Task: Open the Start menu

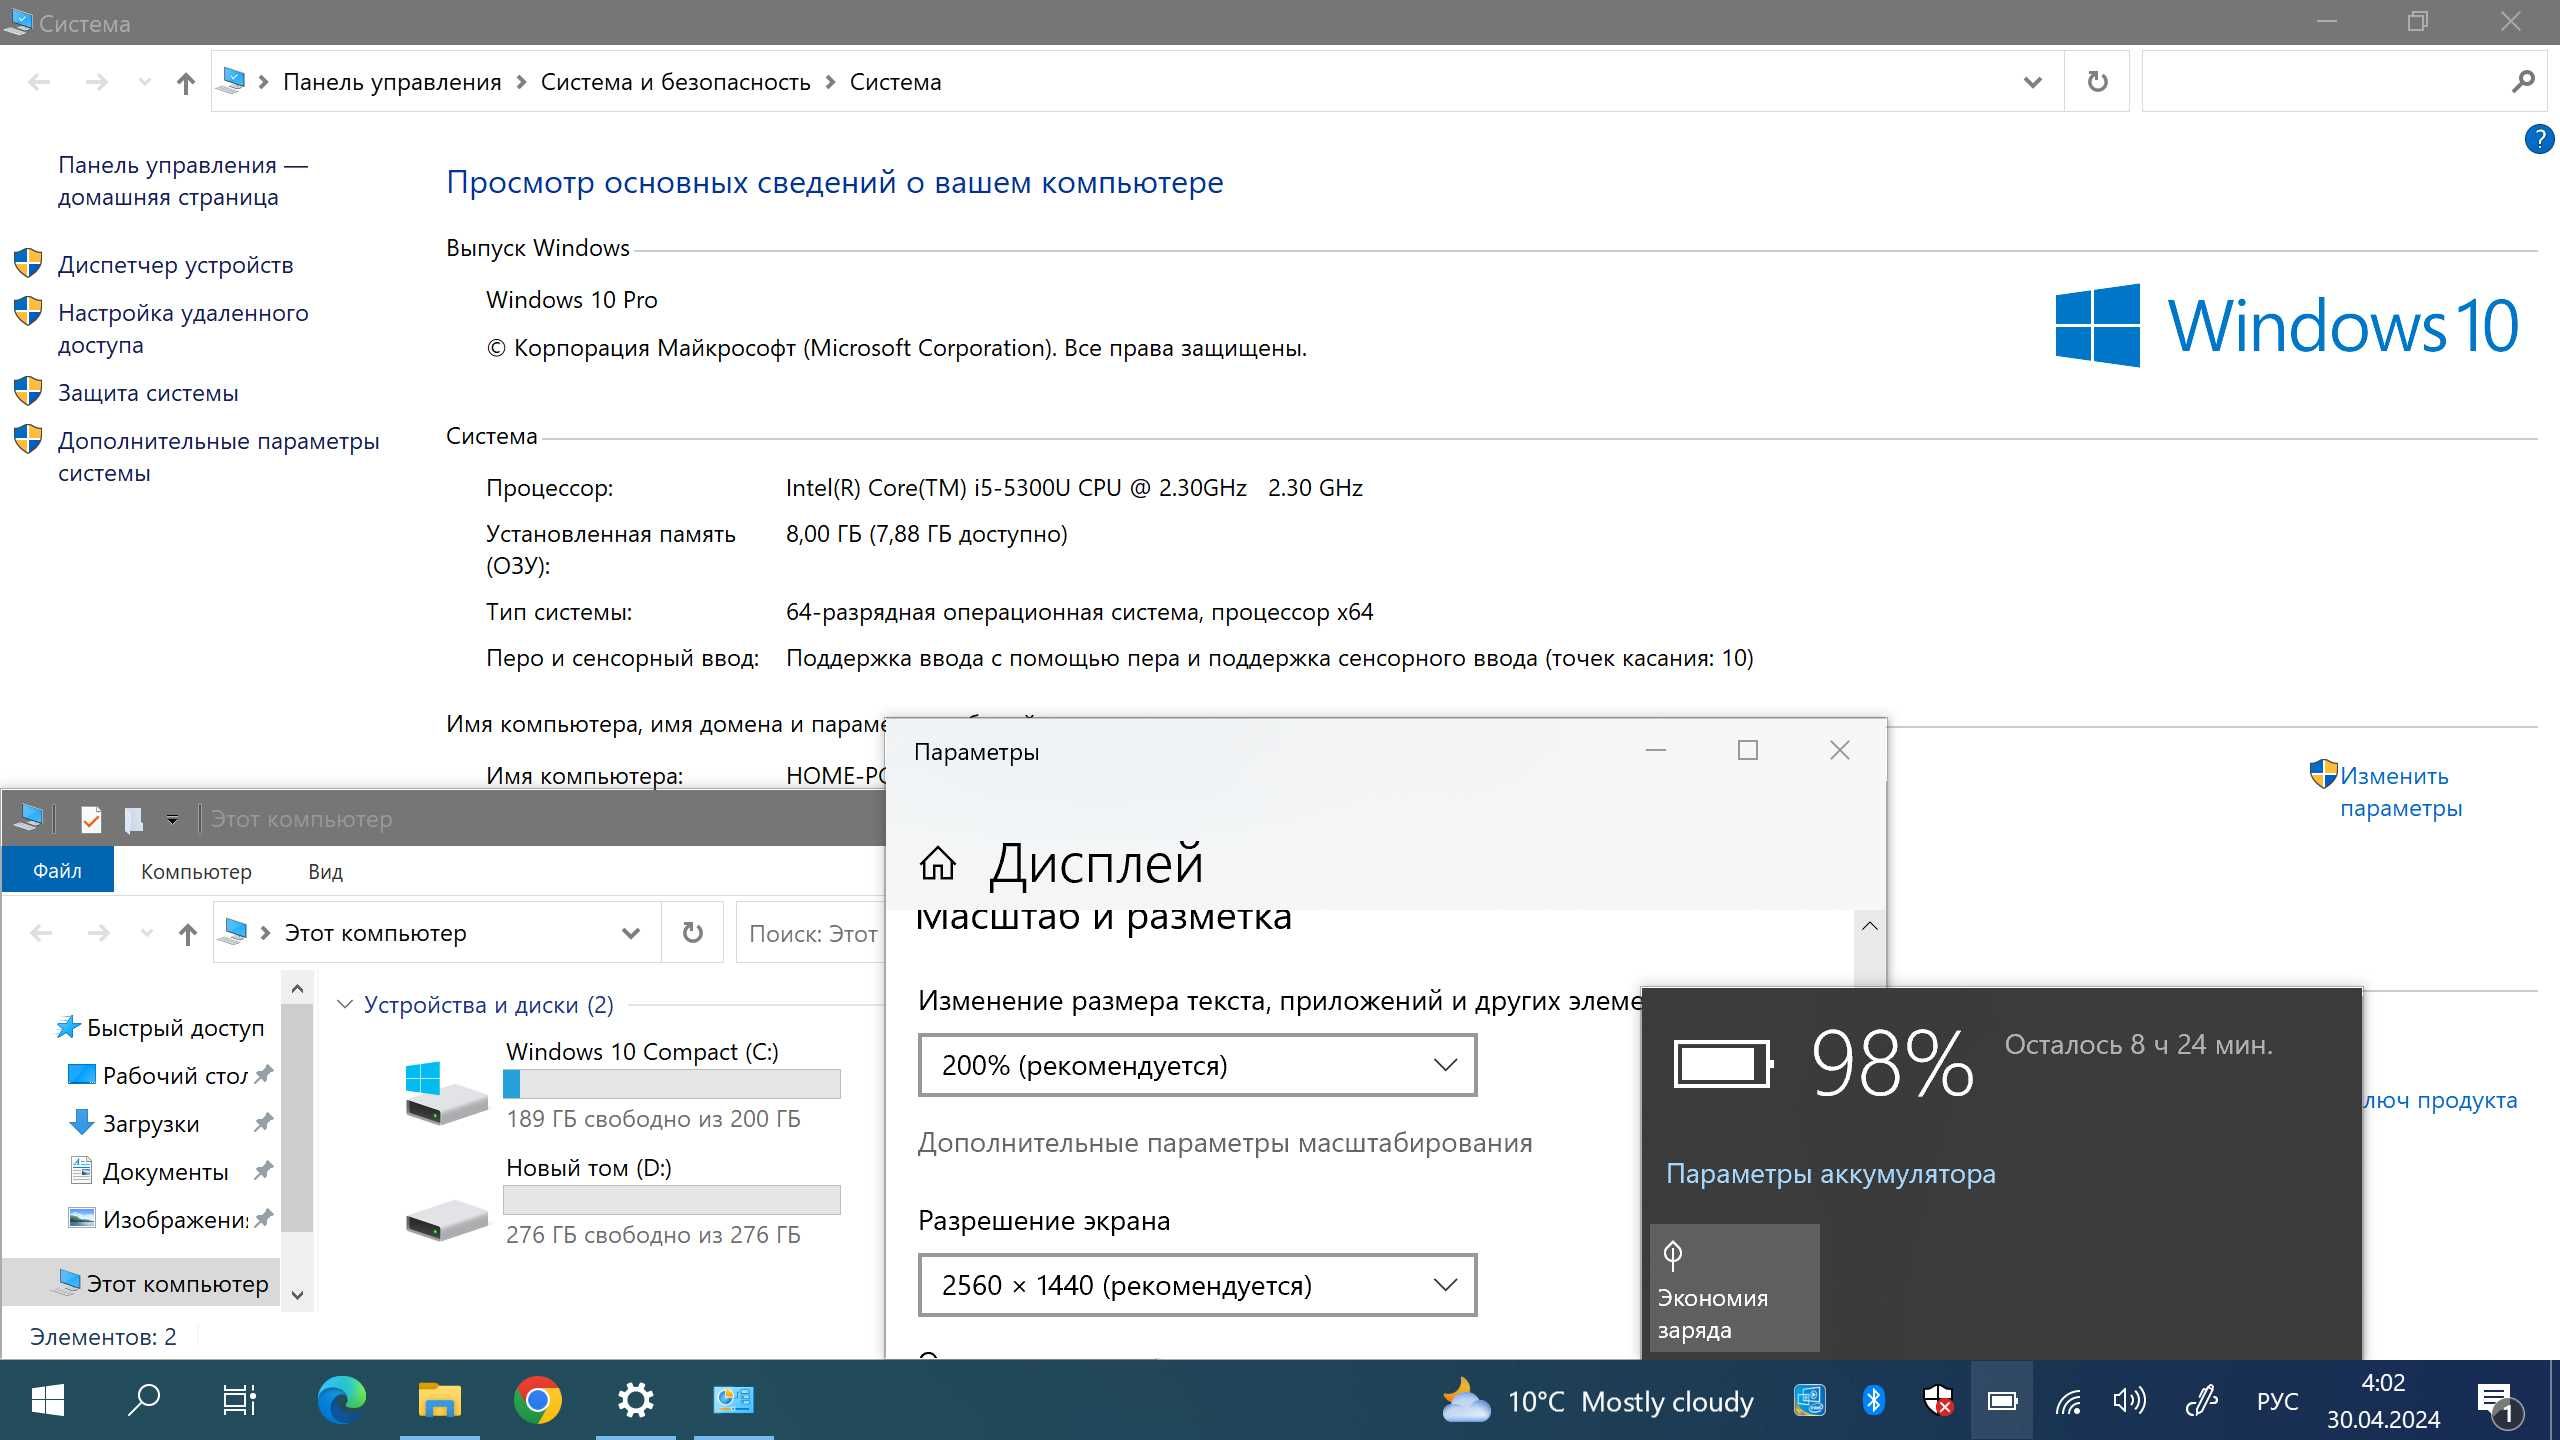Action: point(47,1400)
